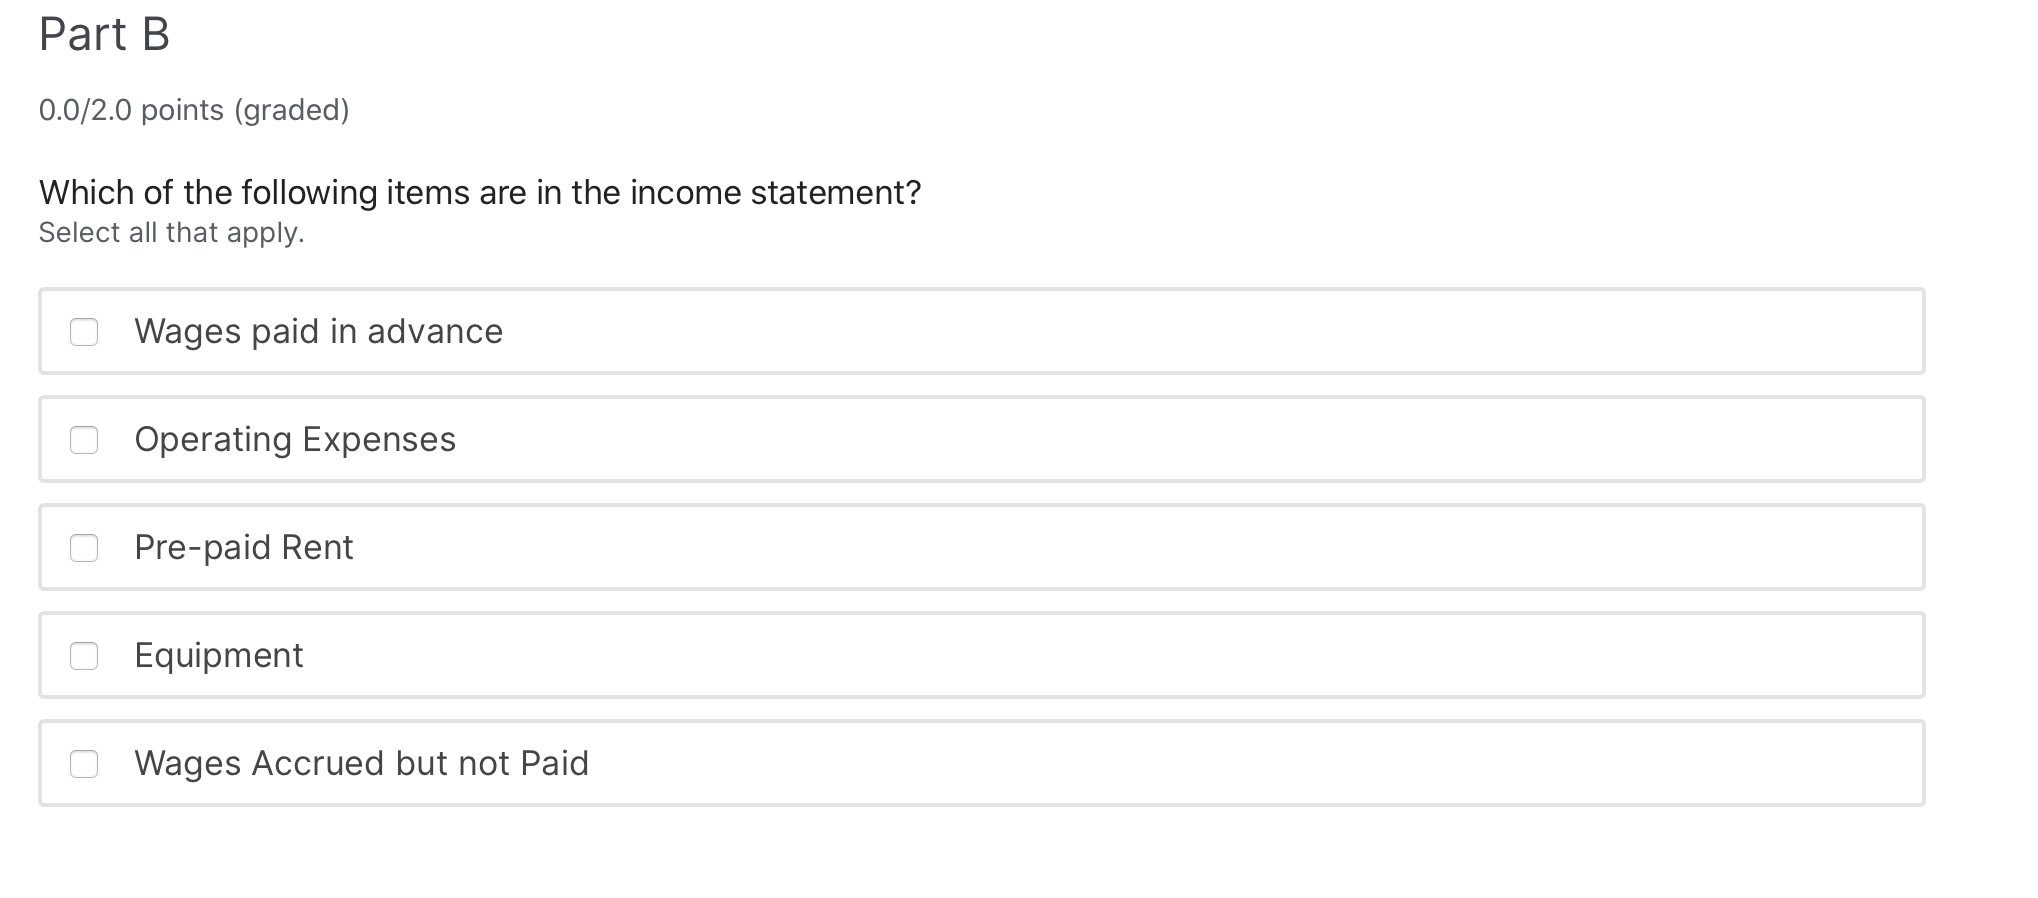Tick the Operating Expenses checkbox
Viewport: 2038px width, 898px height.
(x=84, y=440)
